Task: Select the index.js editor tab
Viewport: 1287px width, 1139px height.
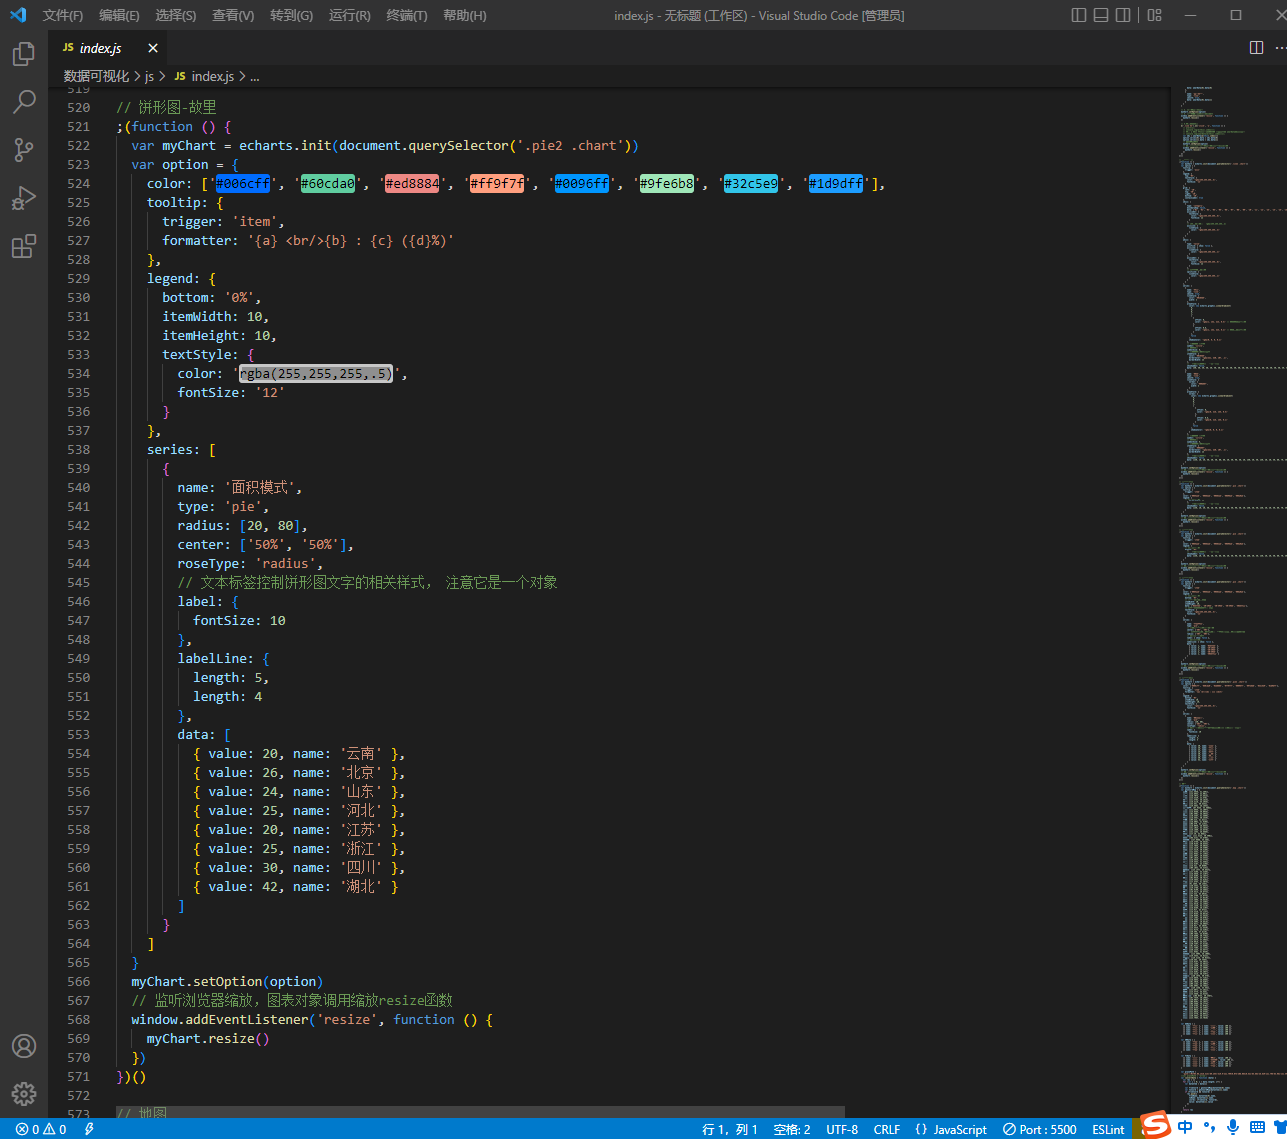Action: click(108, 48)
